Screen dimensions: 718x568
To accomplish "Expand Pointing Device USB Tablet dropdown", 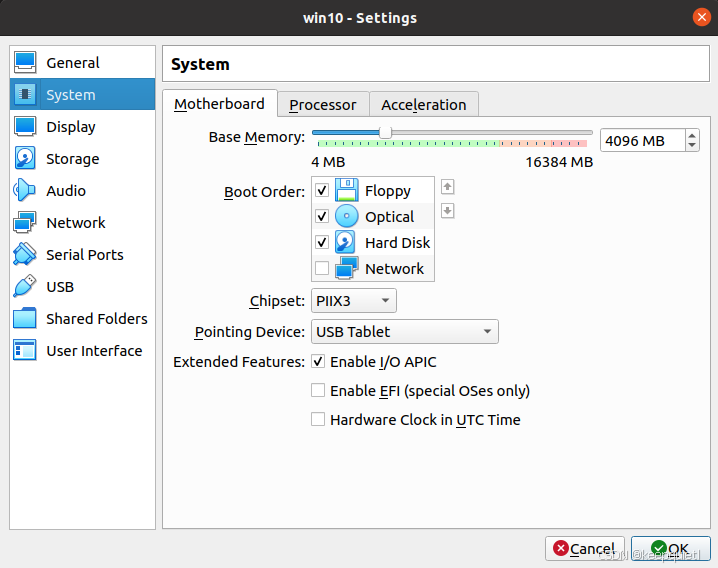I will point(403,332).
